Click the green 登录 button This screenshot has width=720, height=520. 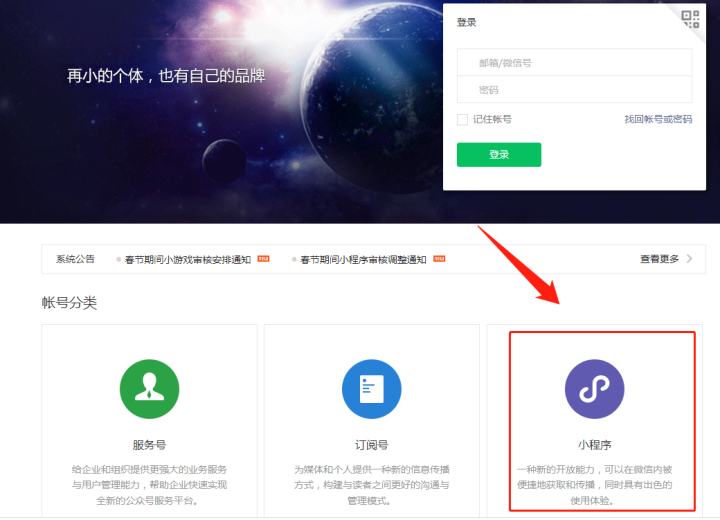click(499, 155)
